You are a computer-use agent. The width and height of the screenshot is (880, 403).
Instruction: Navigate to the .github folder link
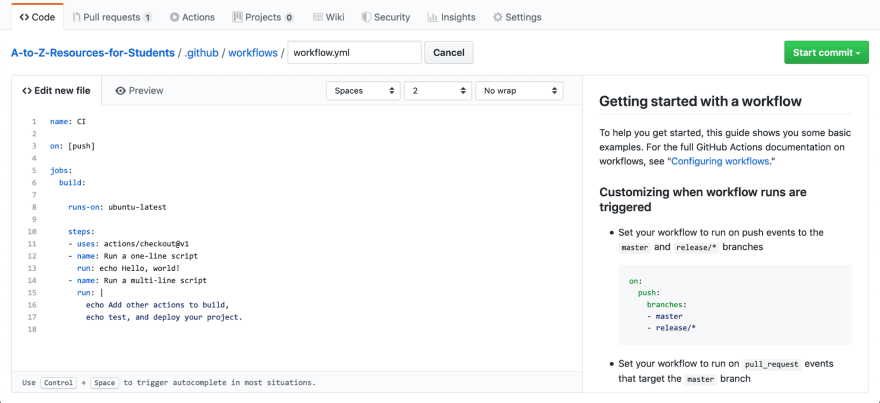coord(201,53)
